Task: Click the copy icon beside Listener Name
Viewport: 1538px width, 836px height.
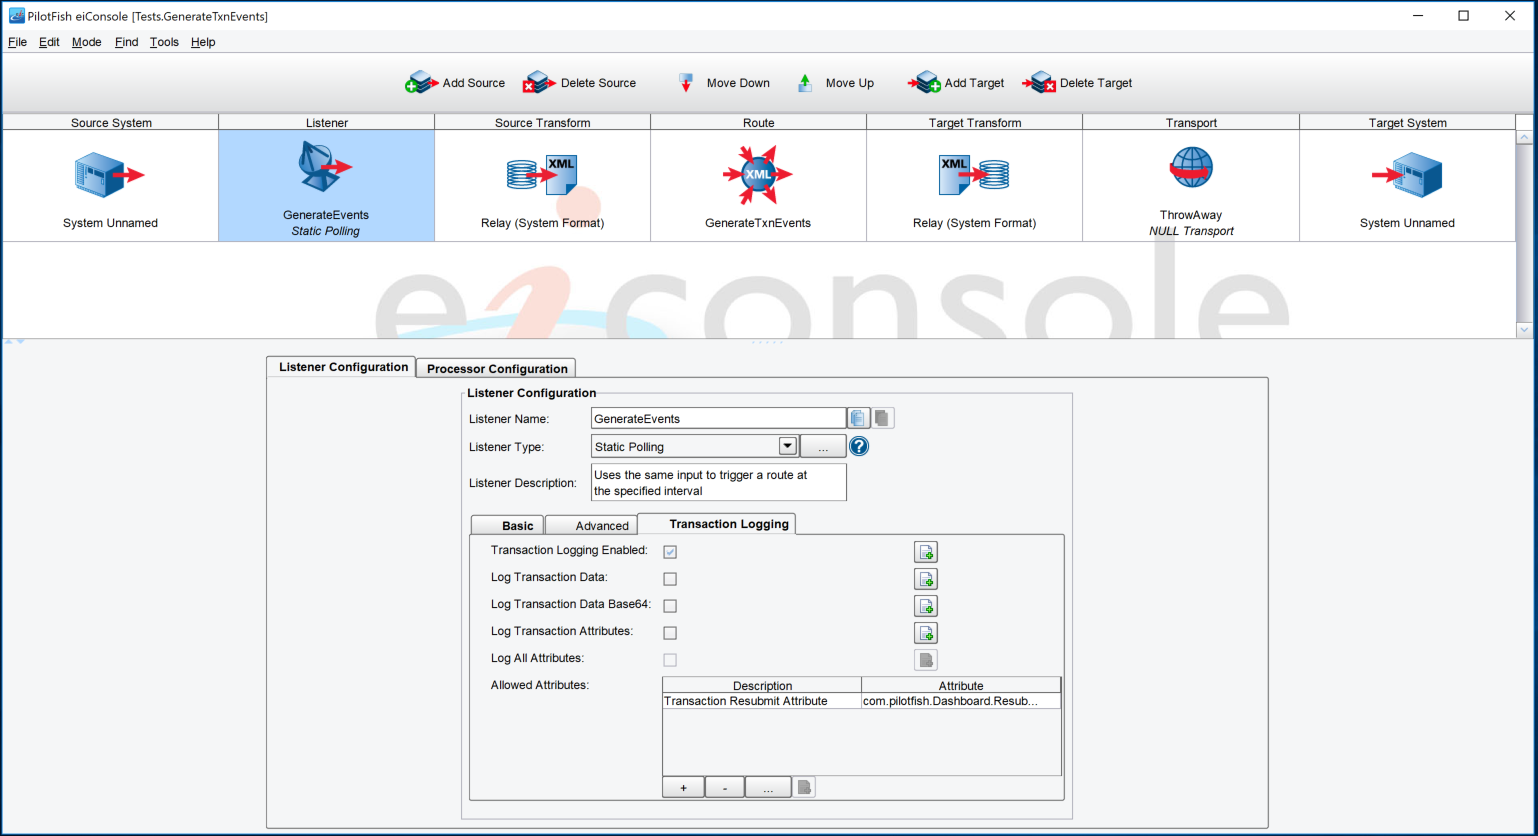Action: [x=859, y=418]
